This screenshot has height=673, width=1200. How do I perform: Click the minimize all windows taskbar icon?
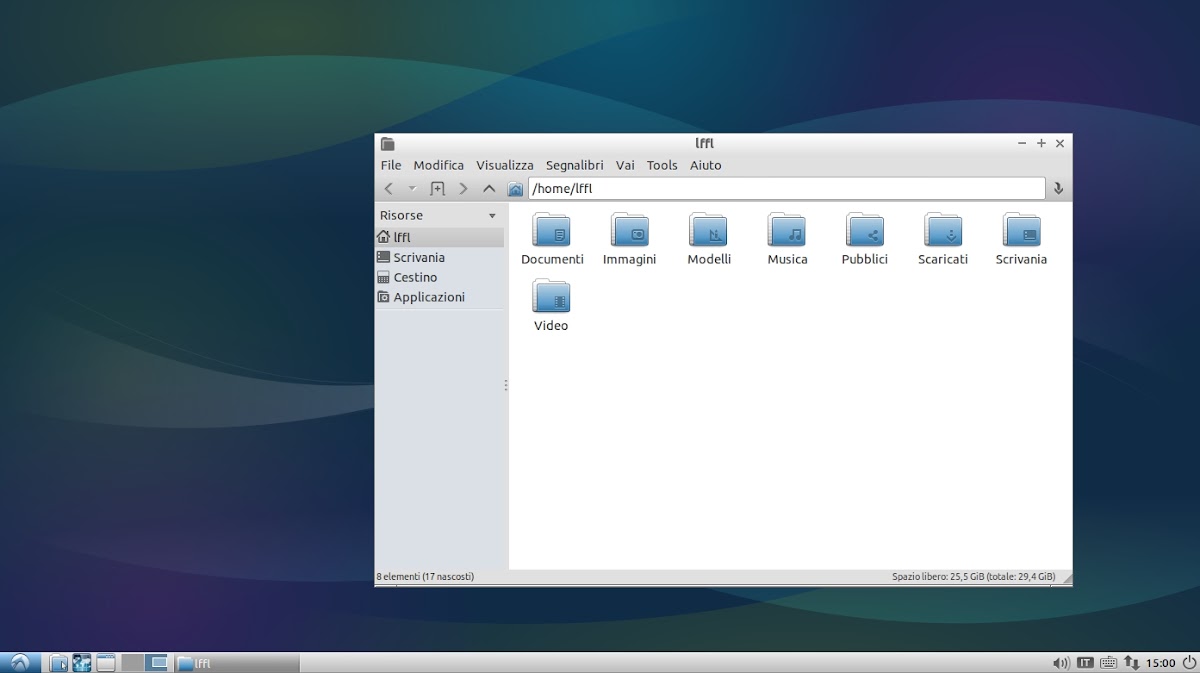(106, 662)
